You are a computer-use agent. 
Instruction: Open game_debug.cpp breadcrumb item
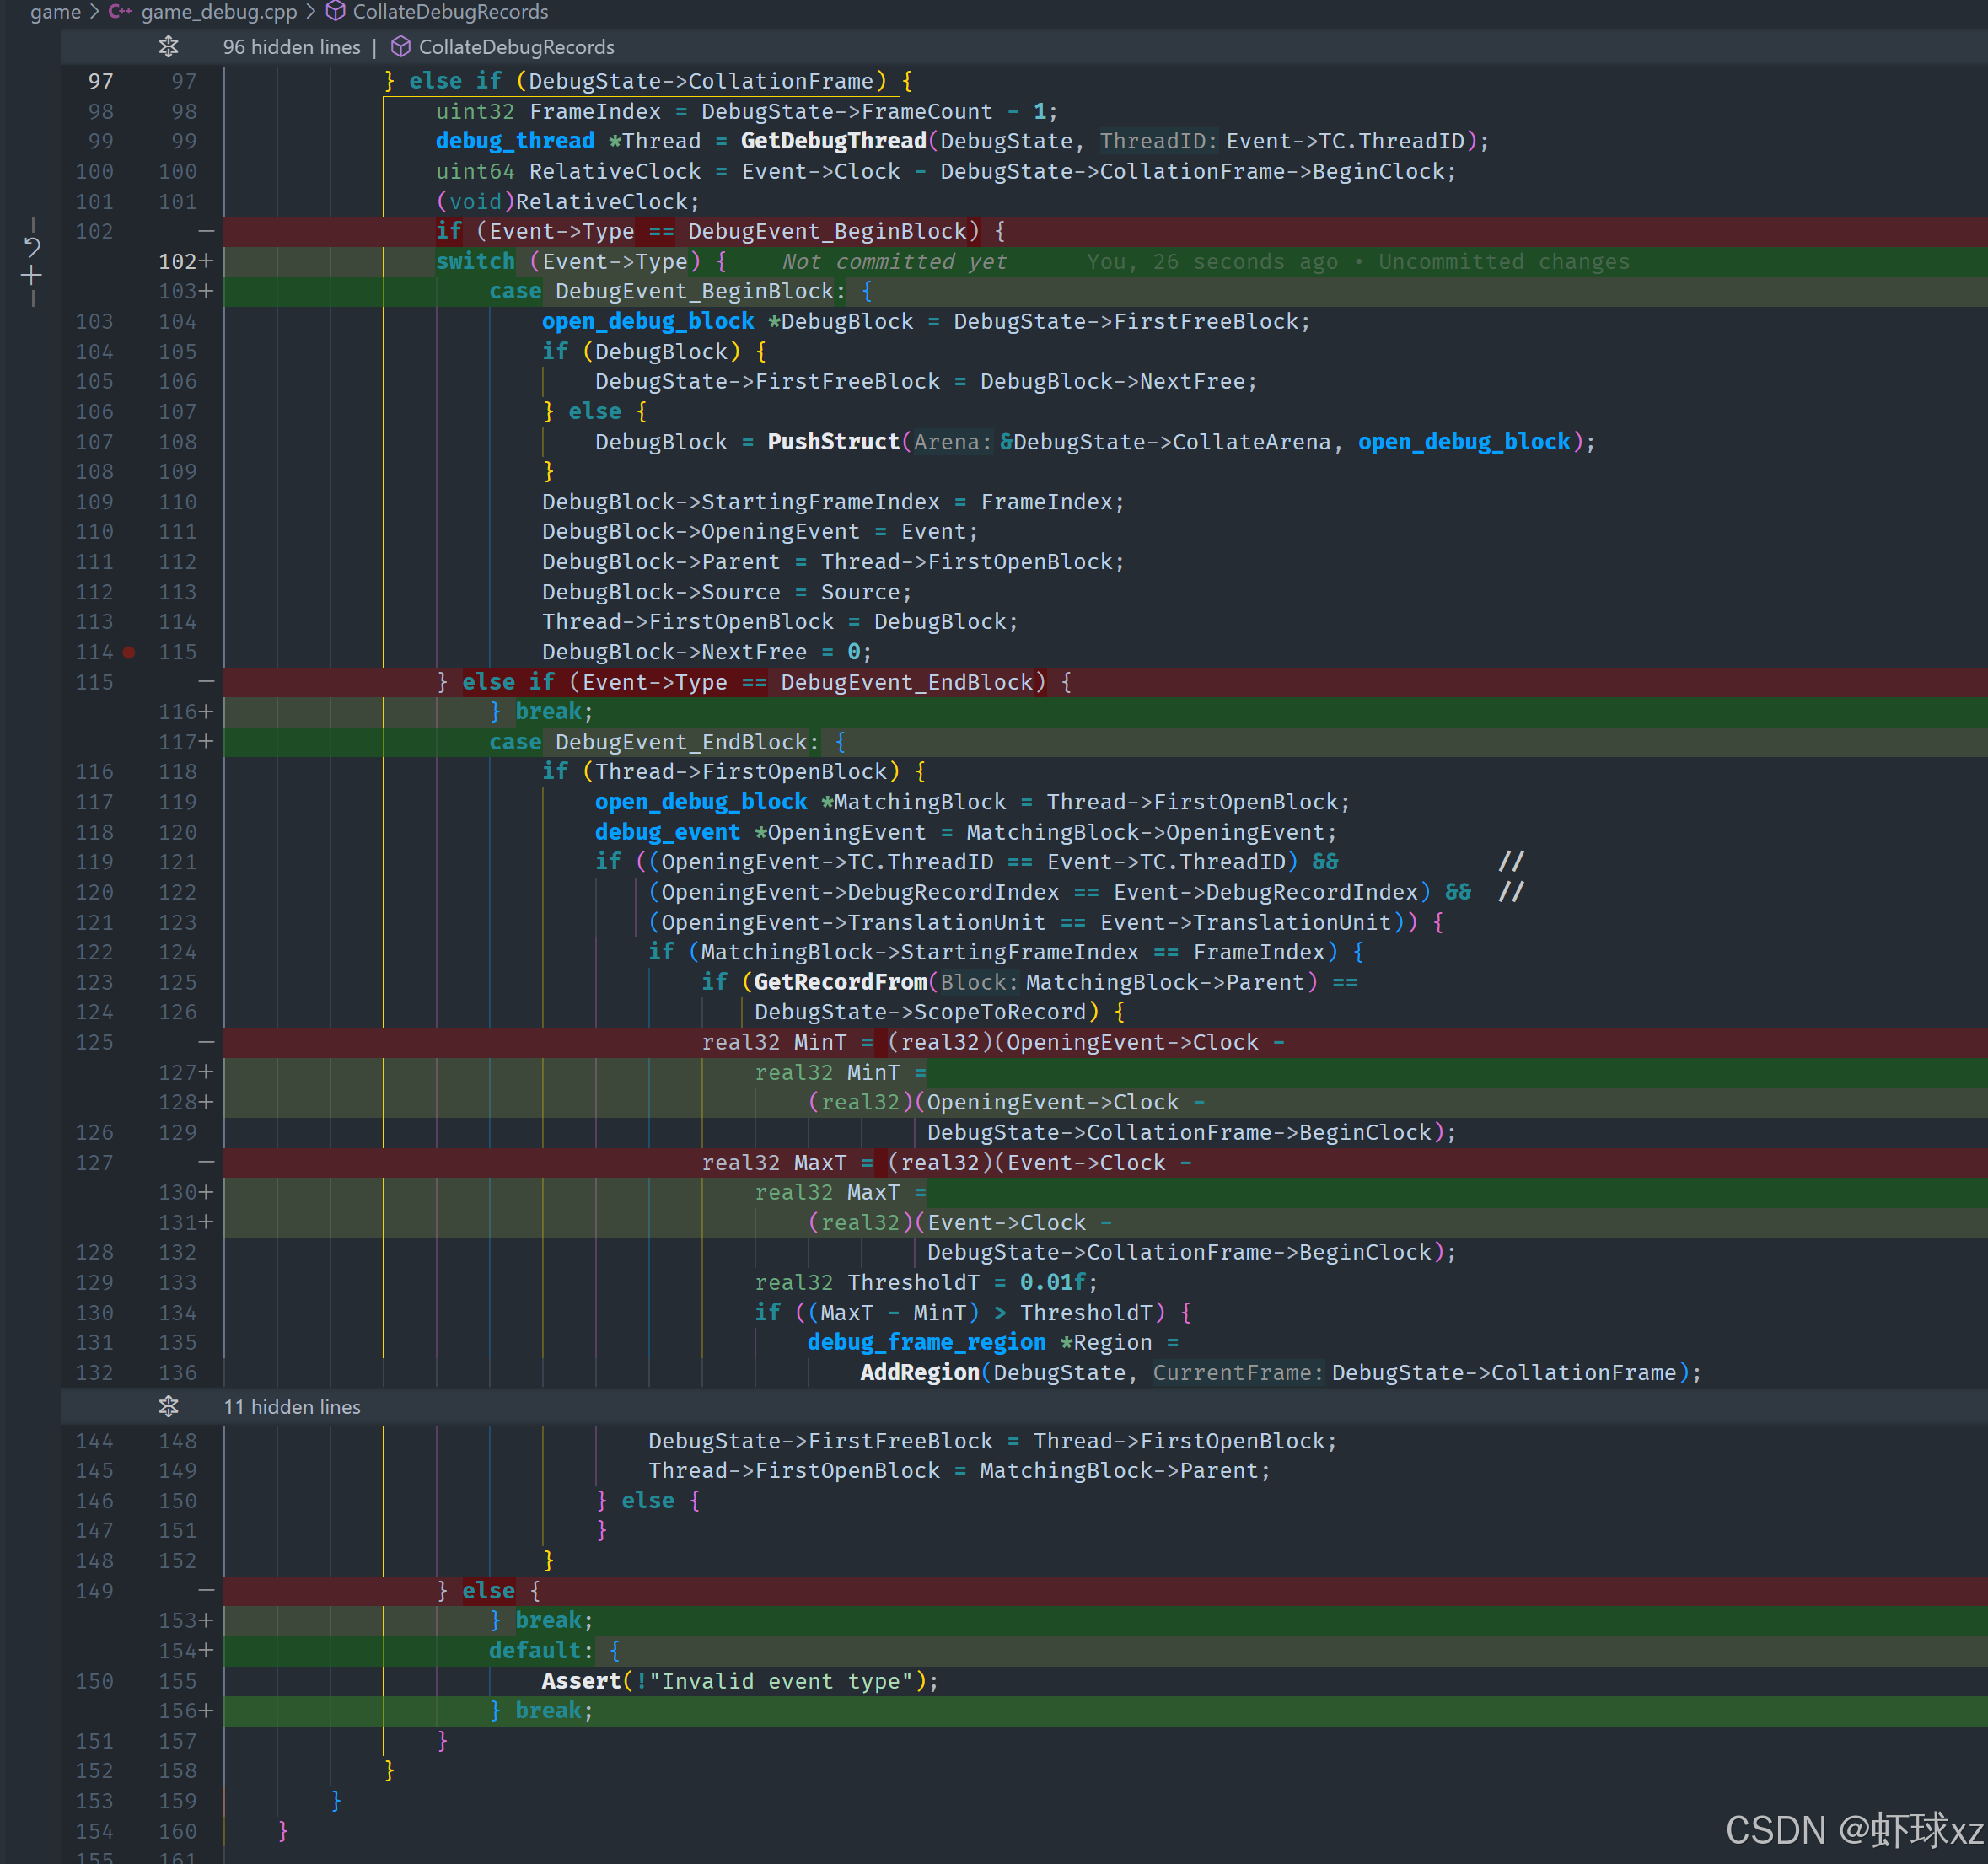coord(219,12)
